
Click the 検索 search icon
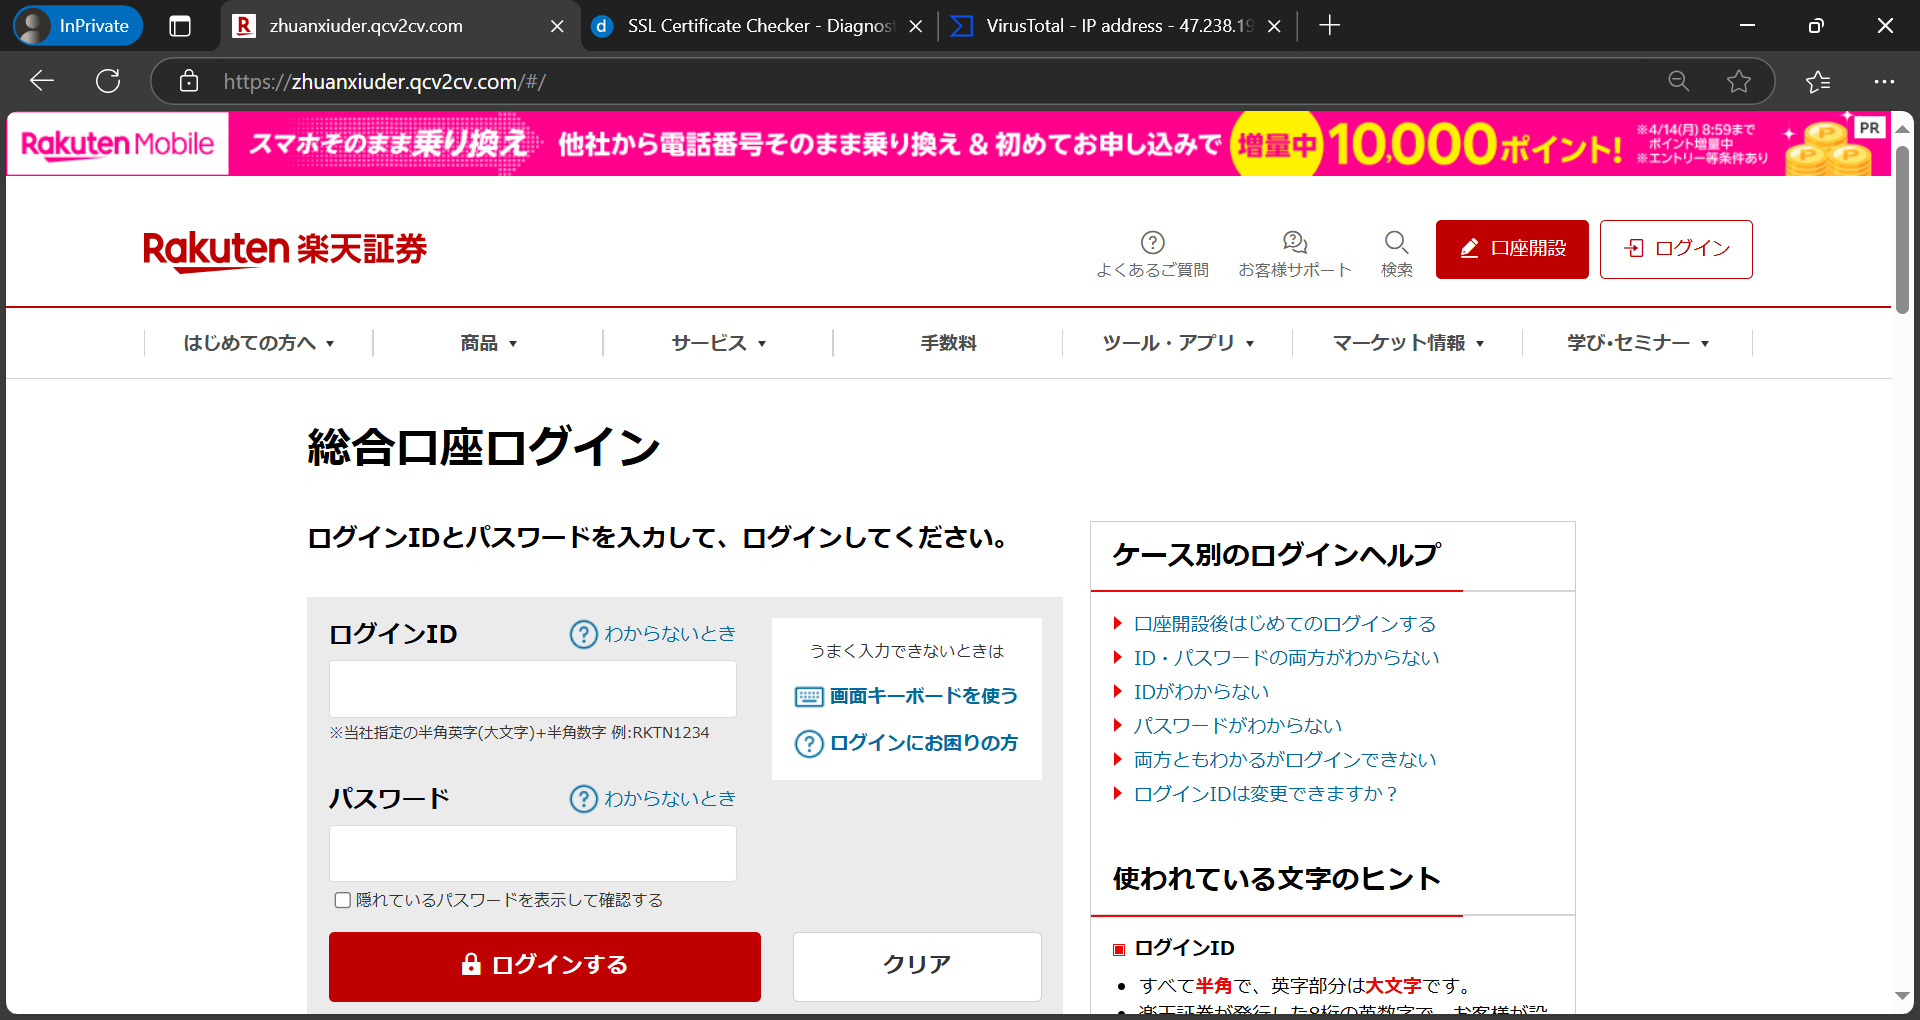click(1397, 254)
